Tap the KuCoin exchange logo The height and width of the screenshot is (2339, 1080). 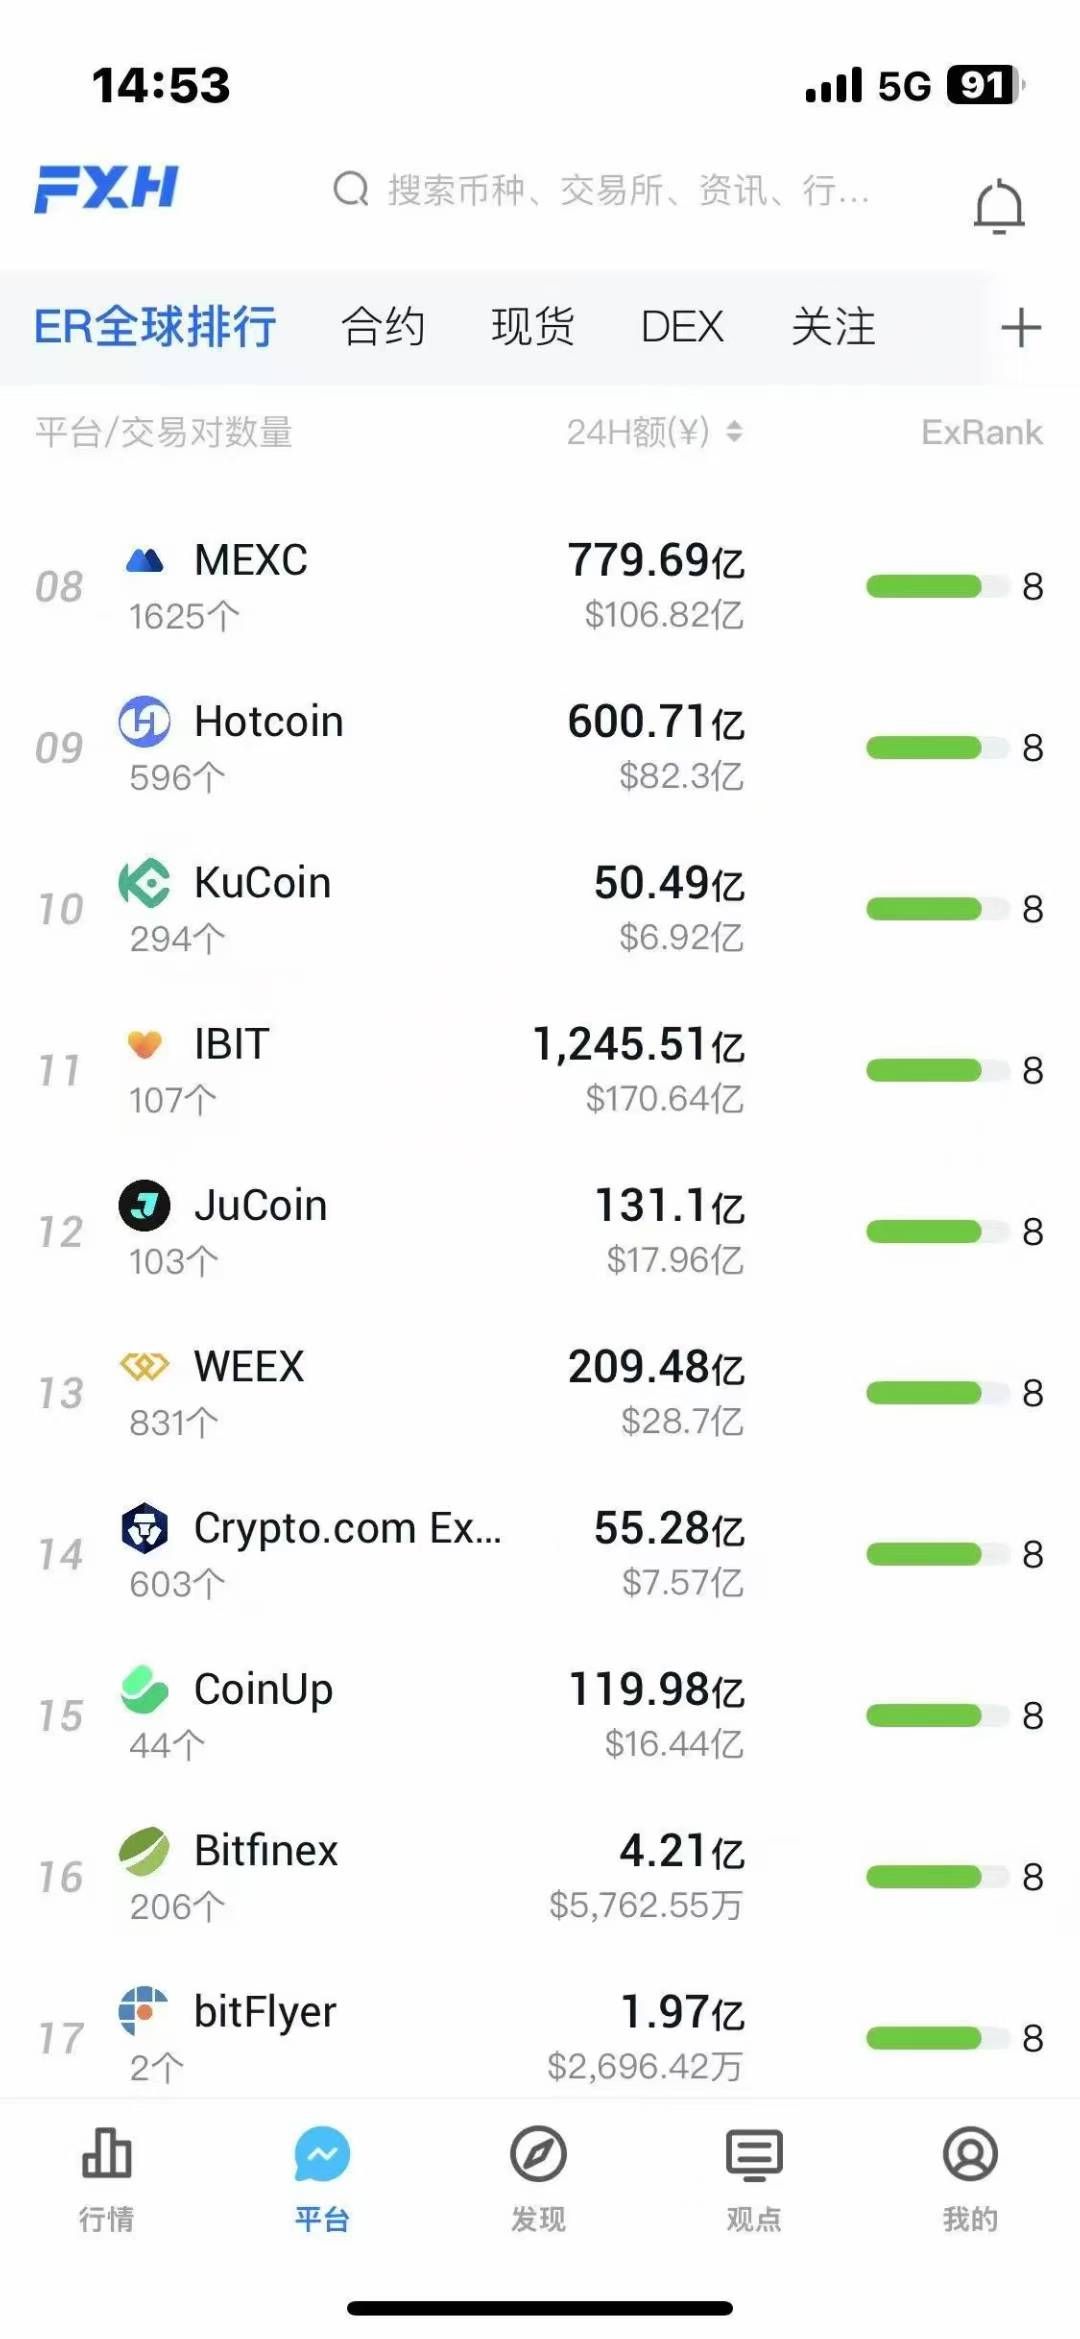[145, 883]
